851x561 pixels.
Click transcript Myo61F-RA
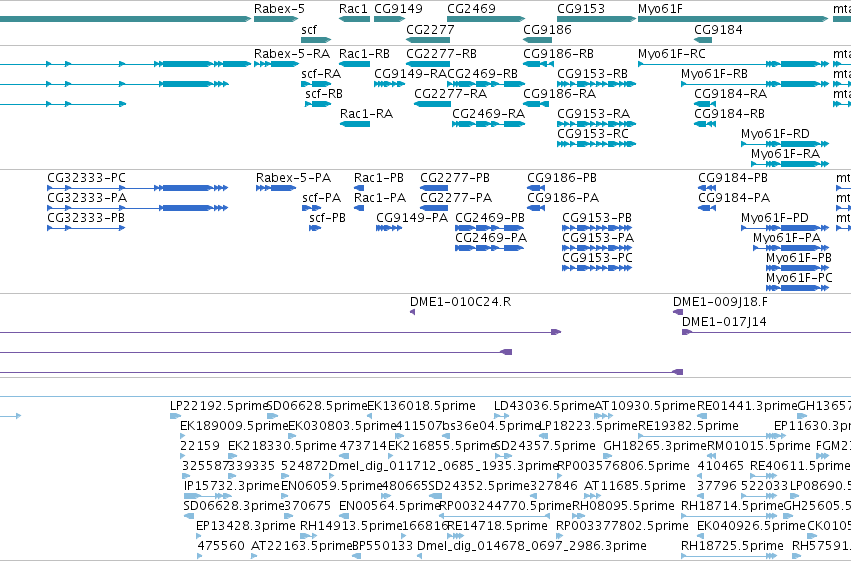[785, 154]
